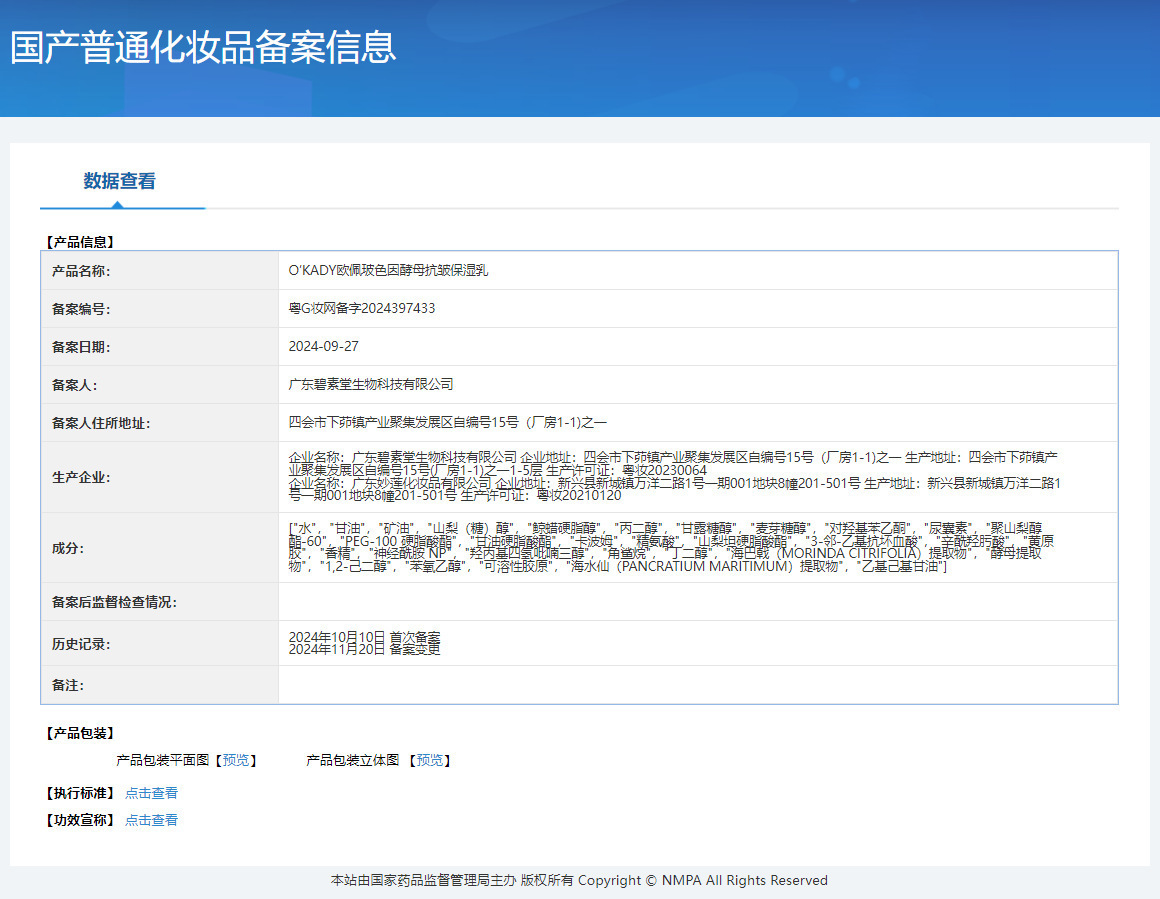This screenshot has height=899, width=1160.
Task: Open the 产品包装平面图 预览 link
Action: (x=236, y=760)
